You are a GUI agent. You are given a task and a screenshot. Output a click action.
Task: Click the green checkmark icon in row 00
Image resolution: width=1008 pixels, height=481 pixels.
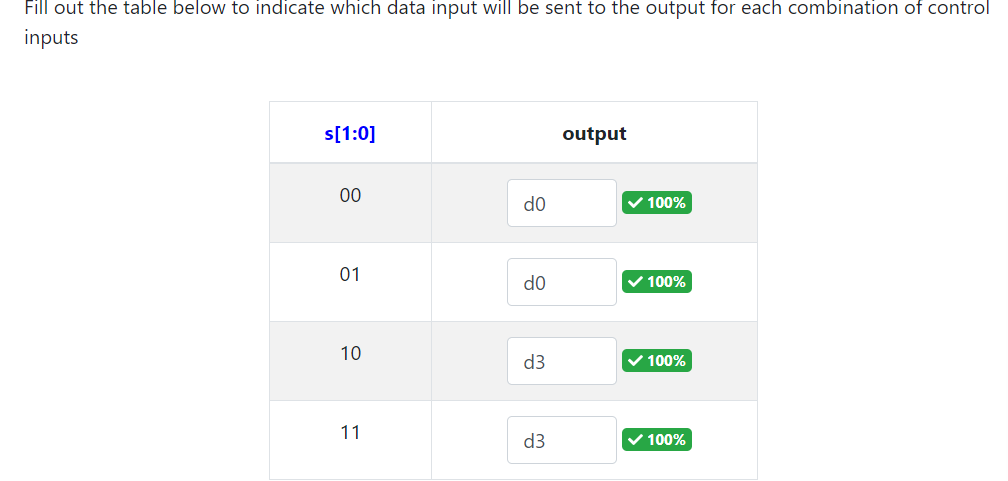[635, 203]
